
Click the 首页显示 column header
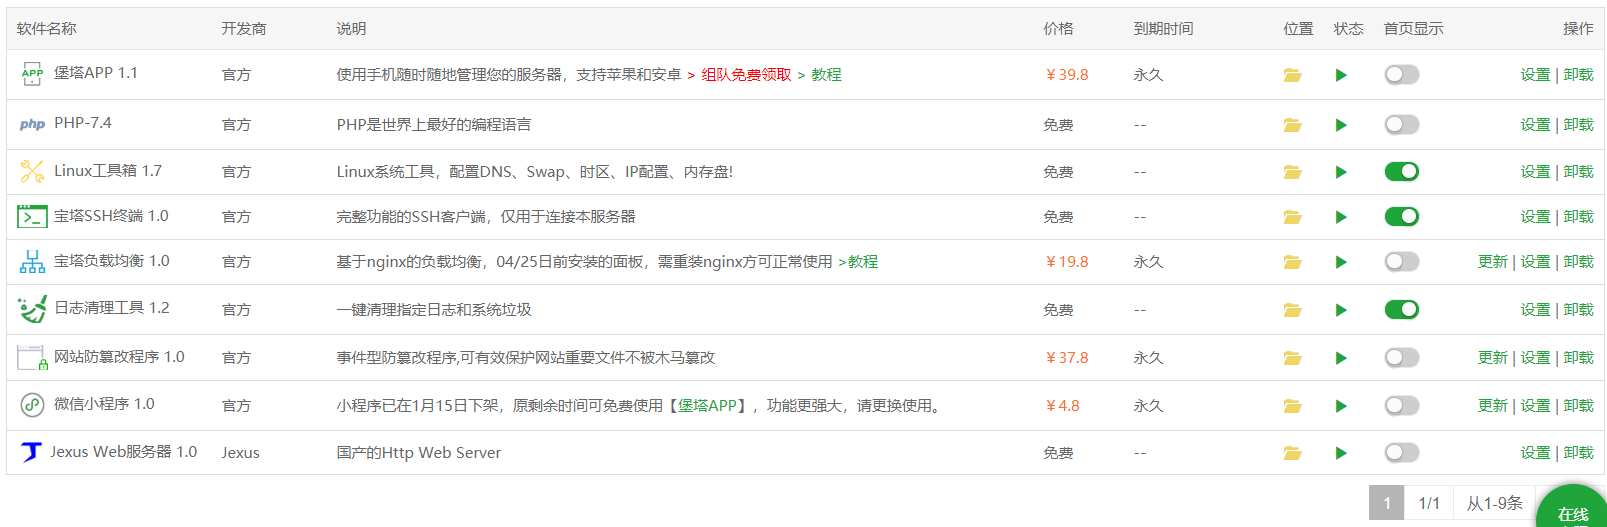pyautogui.click(x=1413, y=29)
